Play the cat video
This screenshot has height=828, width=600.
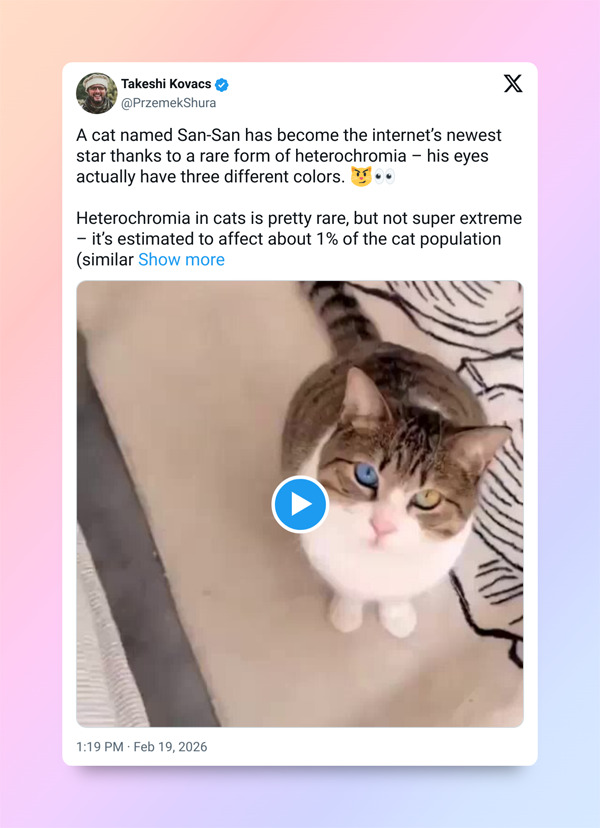click(x=300, y=504)
